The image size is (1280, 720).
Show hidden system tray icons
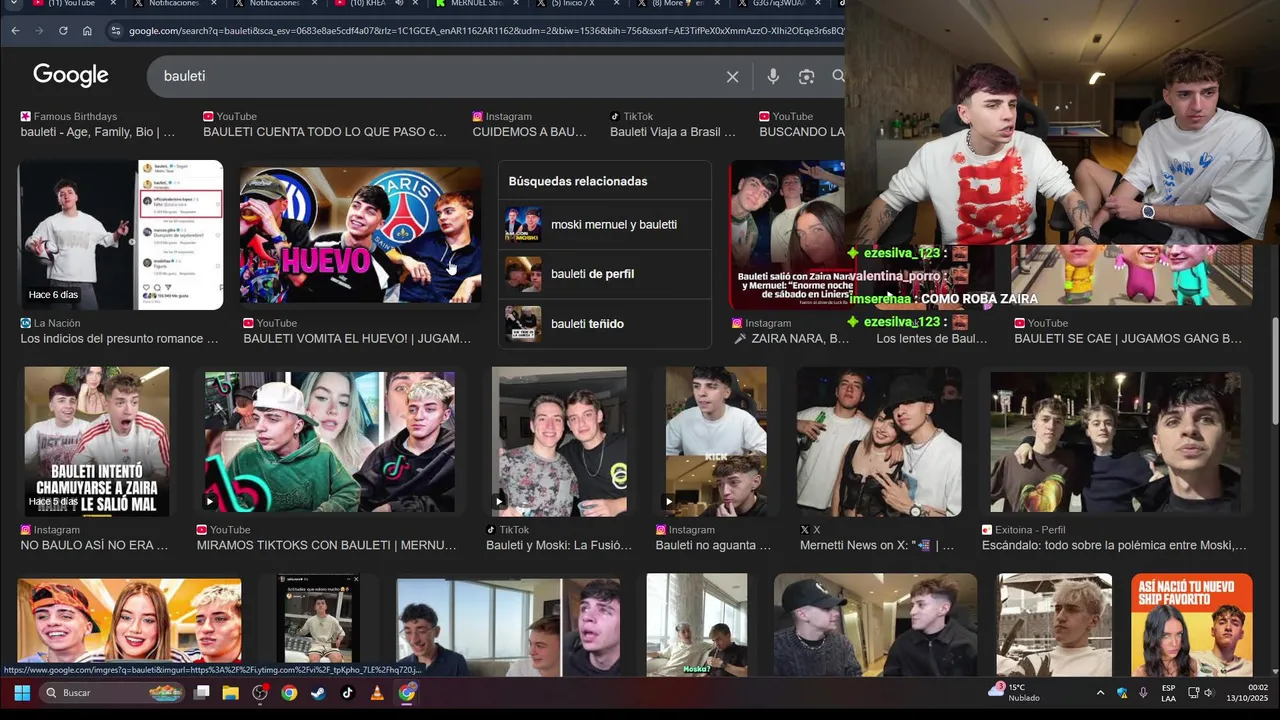(1100, 692)
